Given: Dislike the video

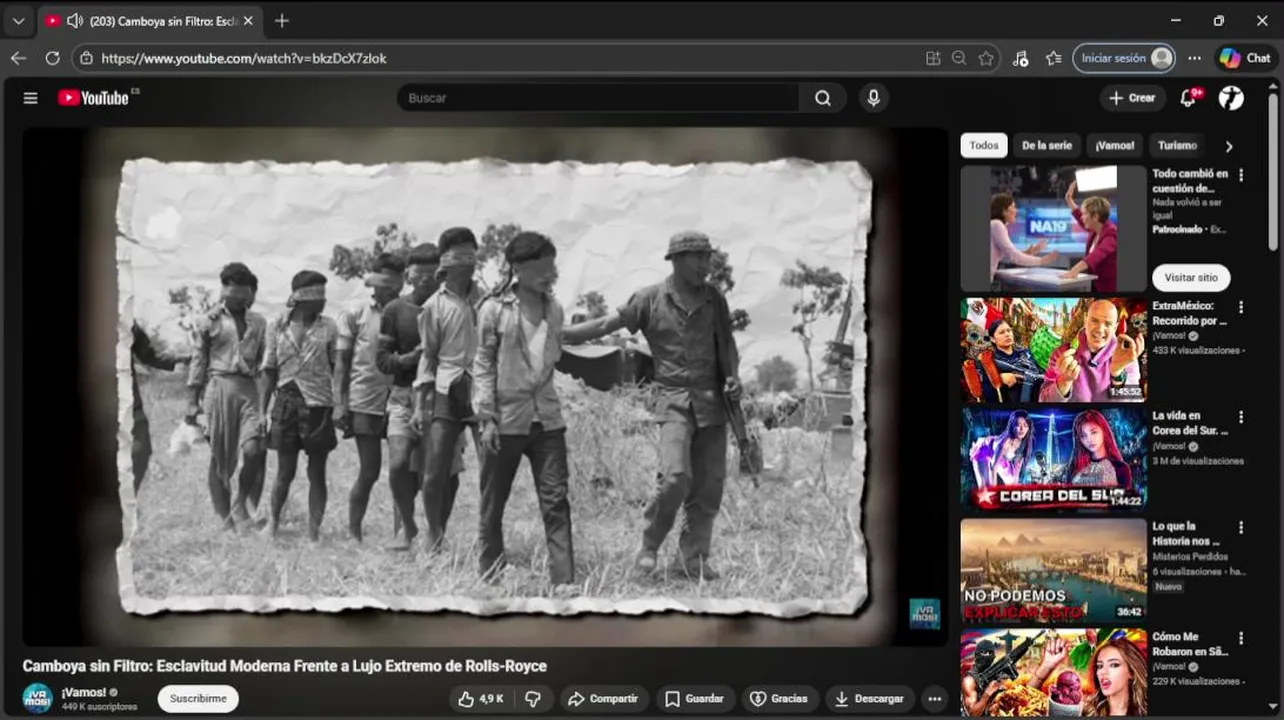Looking at the screenshot, I should pos(533,699).
